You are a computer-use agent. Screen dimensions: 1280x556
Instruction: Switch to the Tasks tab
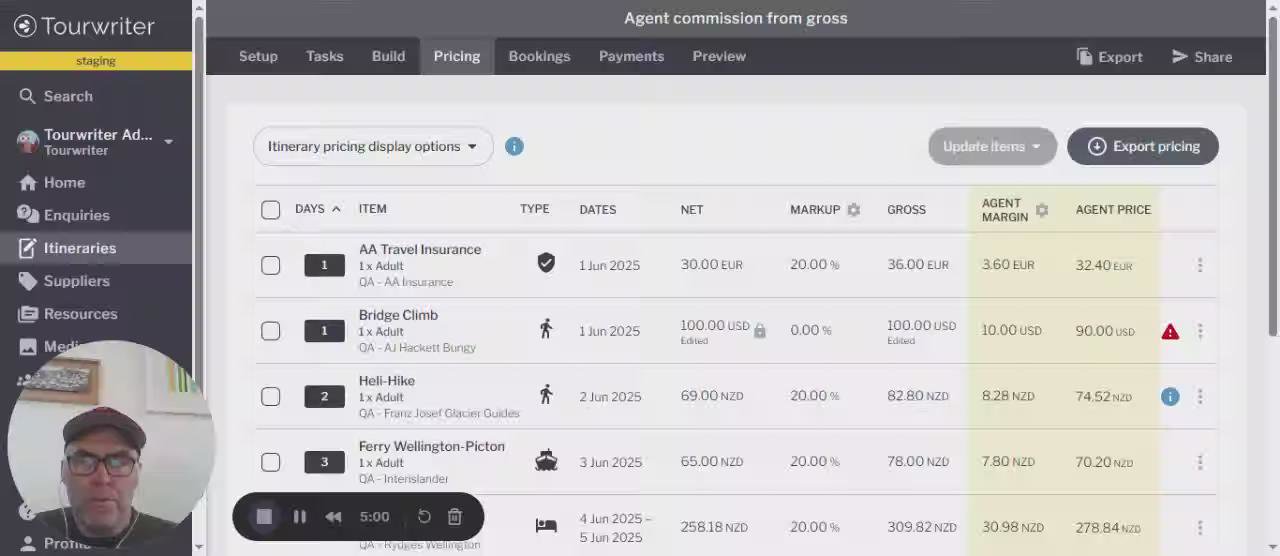[325, 56]
